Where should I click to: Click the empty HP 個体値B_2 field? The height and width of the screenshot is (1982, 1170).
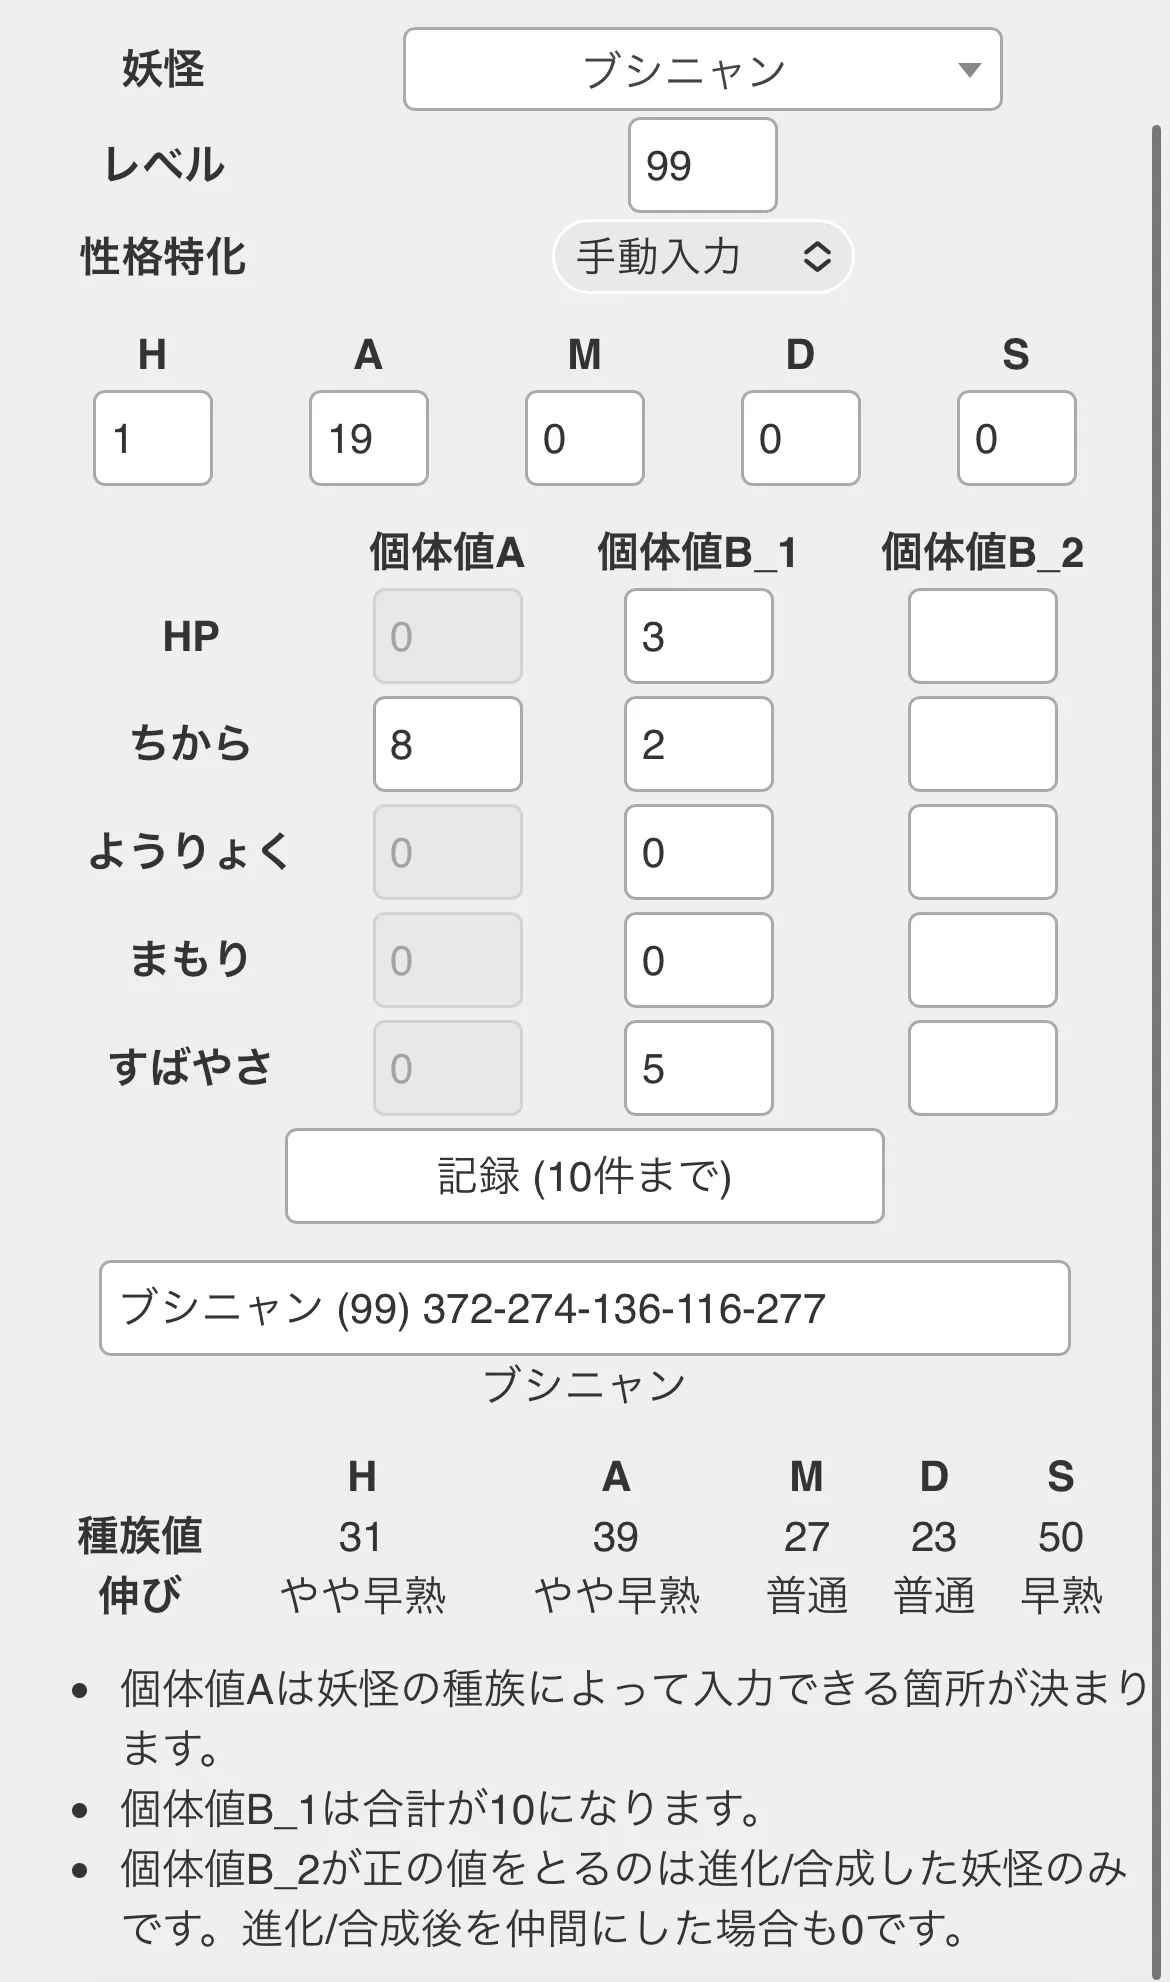coord(982,635)
